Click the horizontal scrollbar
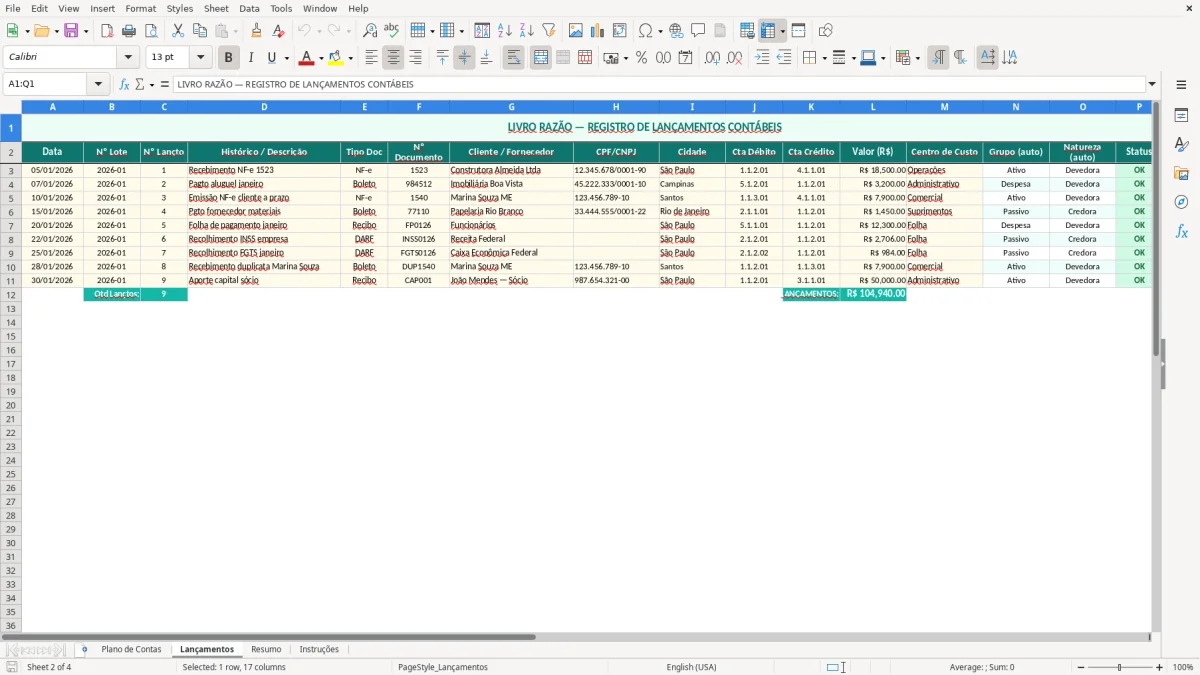 coord(268,636)
